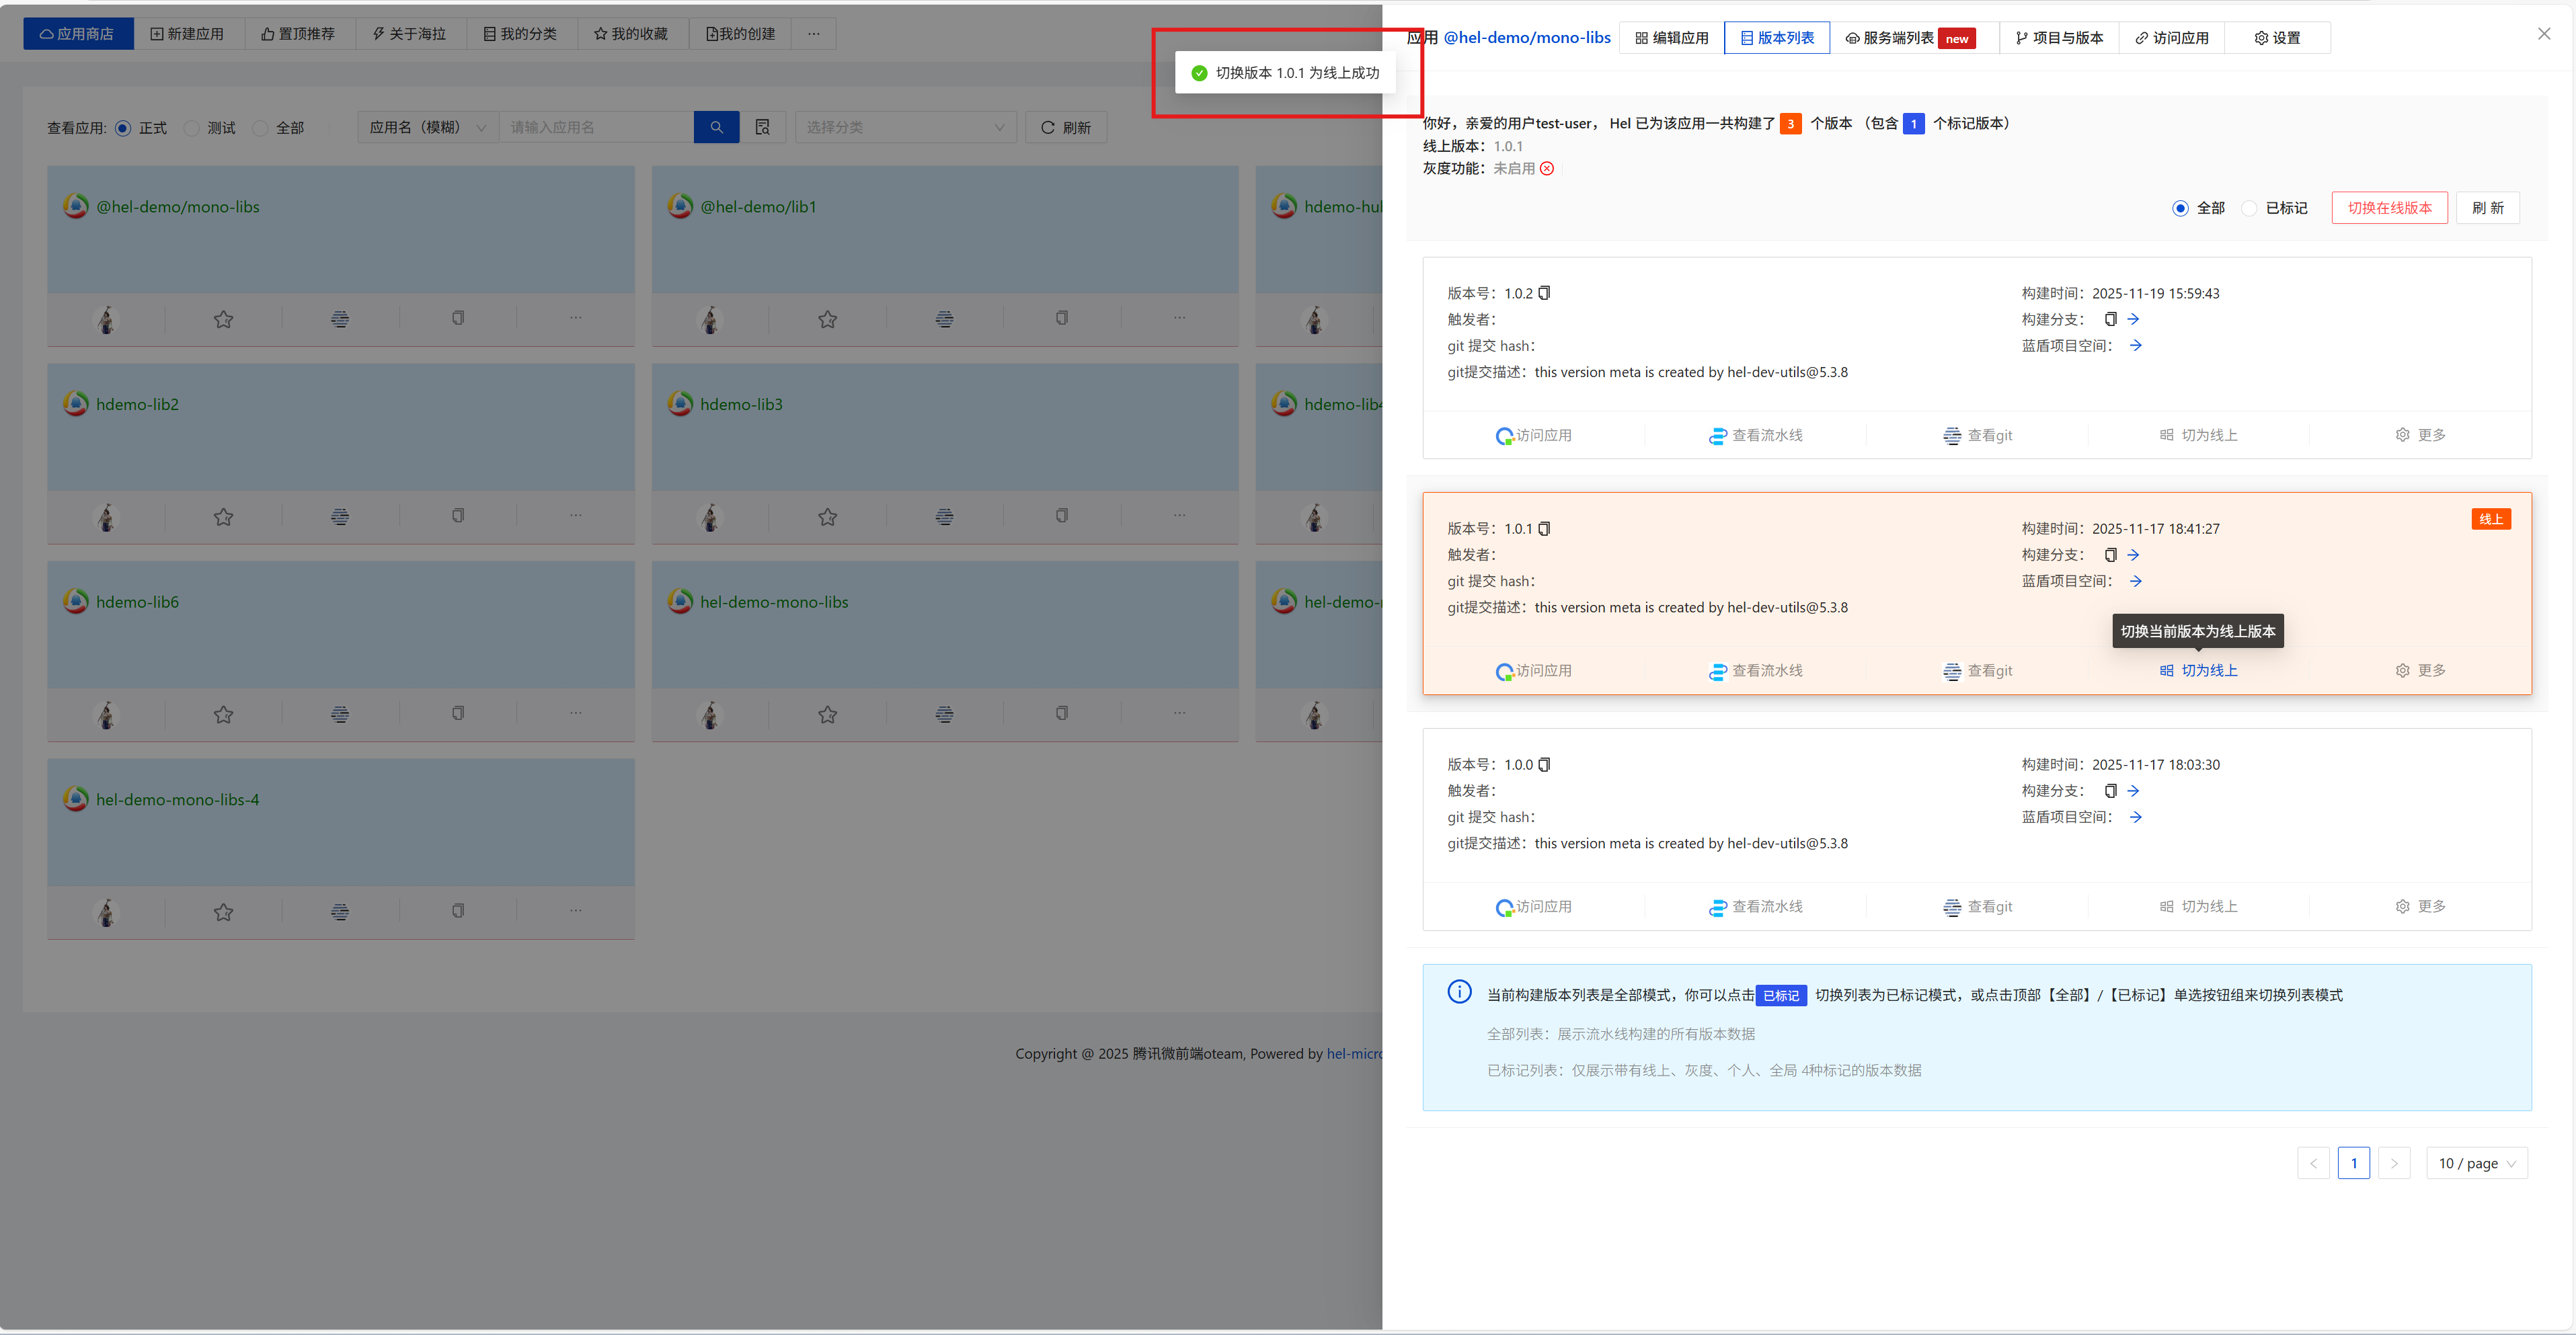Copy version number 1.0.0 icon

click(1544, 764)
